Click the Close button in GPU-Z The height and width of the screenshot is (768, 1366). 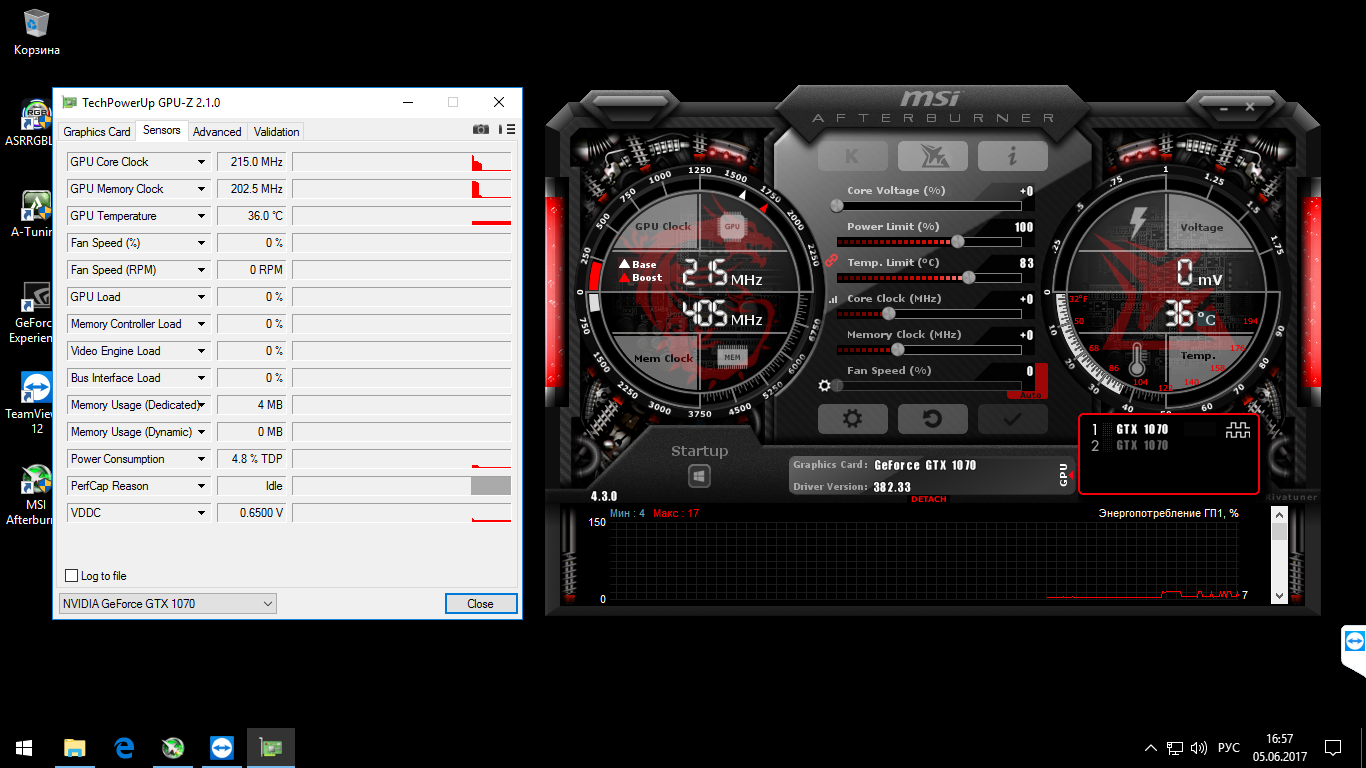click(481, 604)
